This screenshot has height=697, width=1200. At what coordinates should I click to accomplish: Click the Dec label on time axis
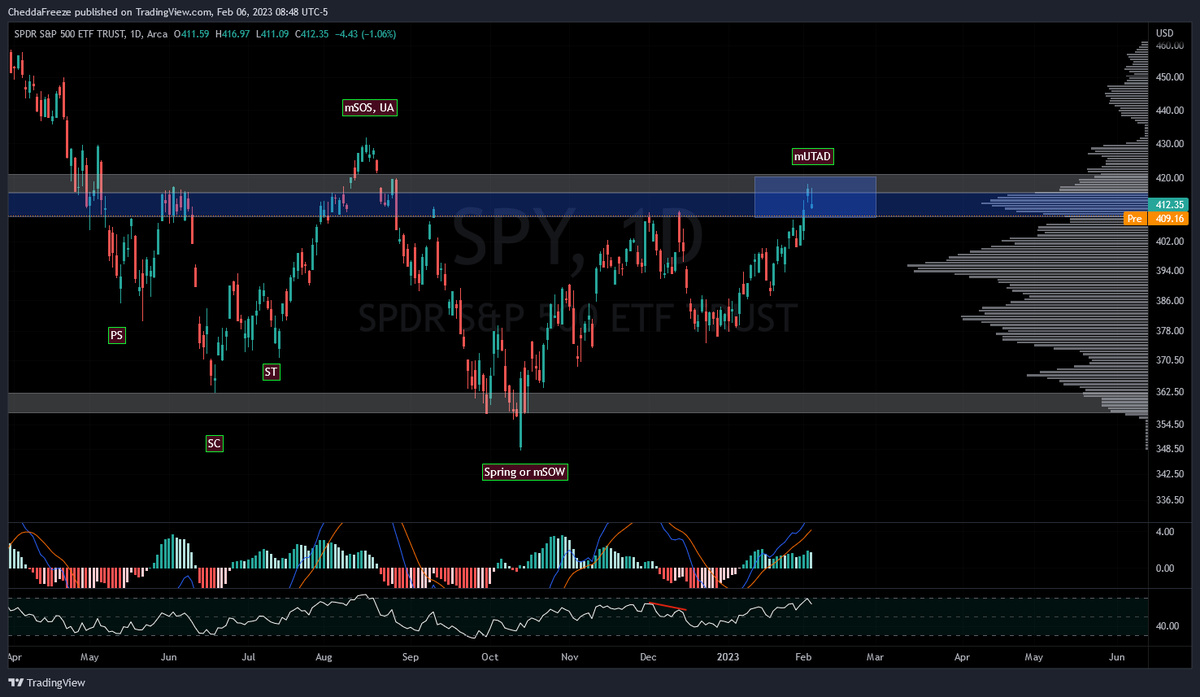(x=647, y=658)
